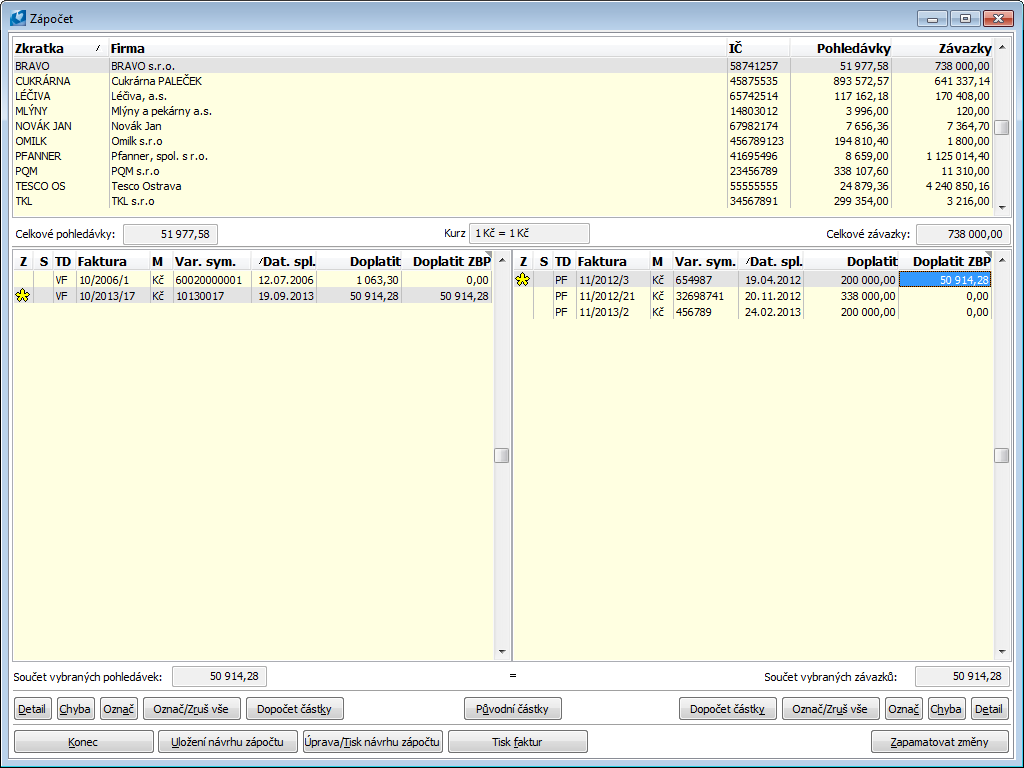Screen dimensions: 1024x768
Task: Select the PFANNER company row
Action: [x=503, y=156]
